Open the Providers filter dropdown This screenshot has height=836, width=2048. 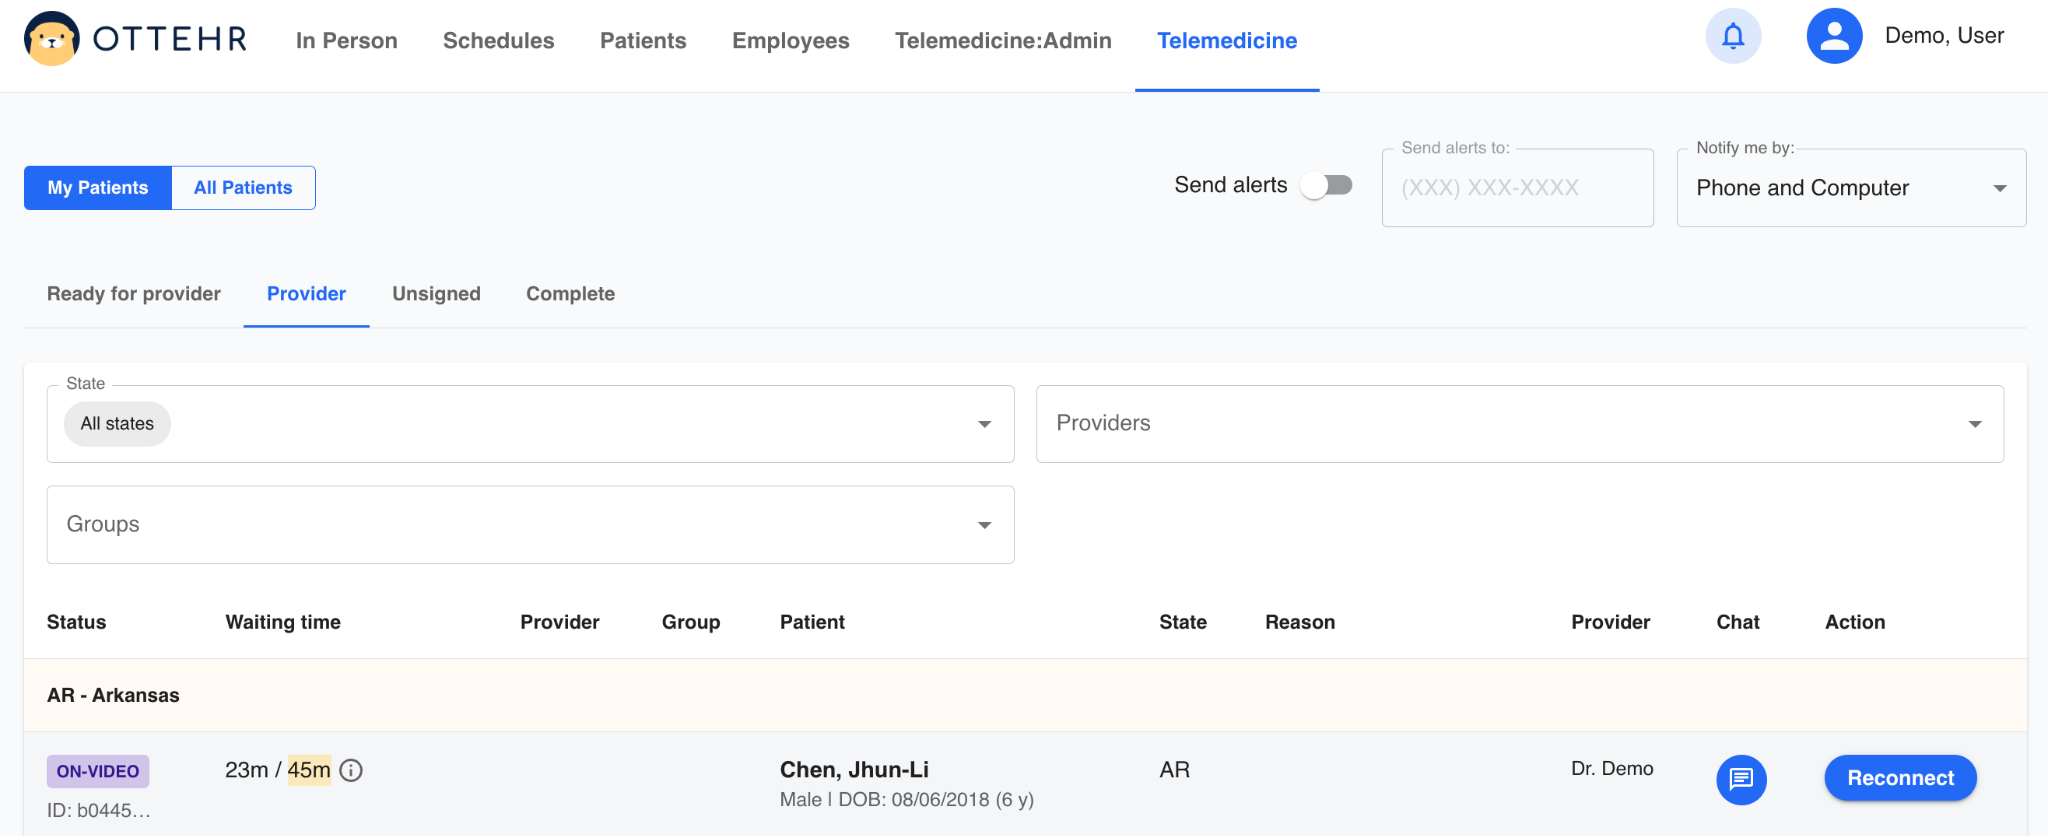click(x=1974, y=424)
